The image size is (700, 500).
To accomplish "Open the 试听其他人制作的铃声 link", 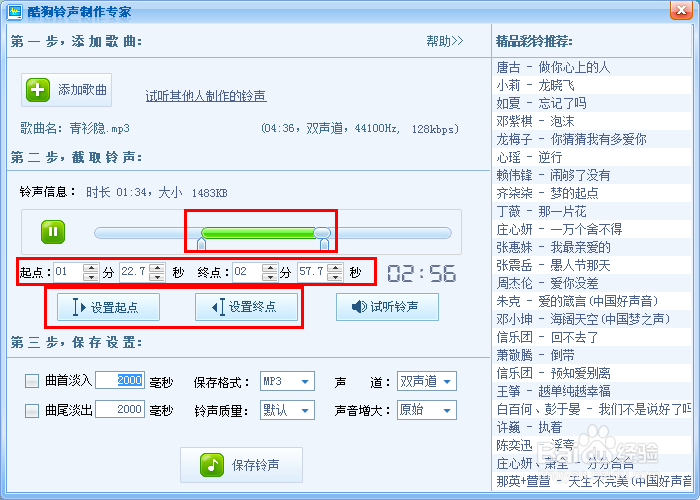I will tap(206, 96).
